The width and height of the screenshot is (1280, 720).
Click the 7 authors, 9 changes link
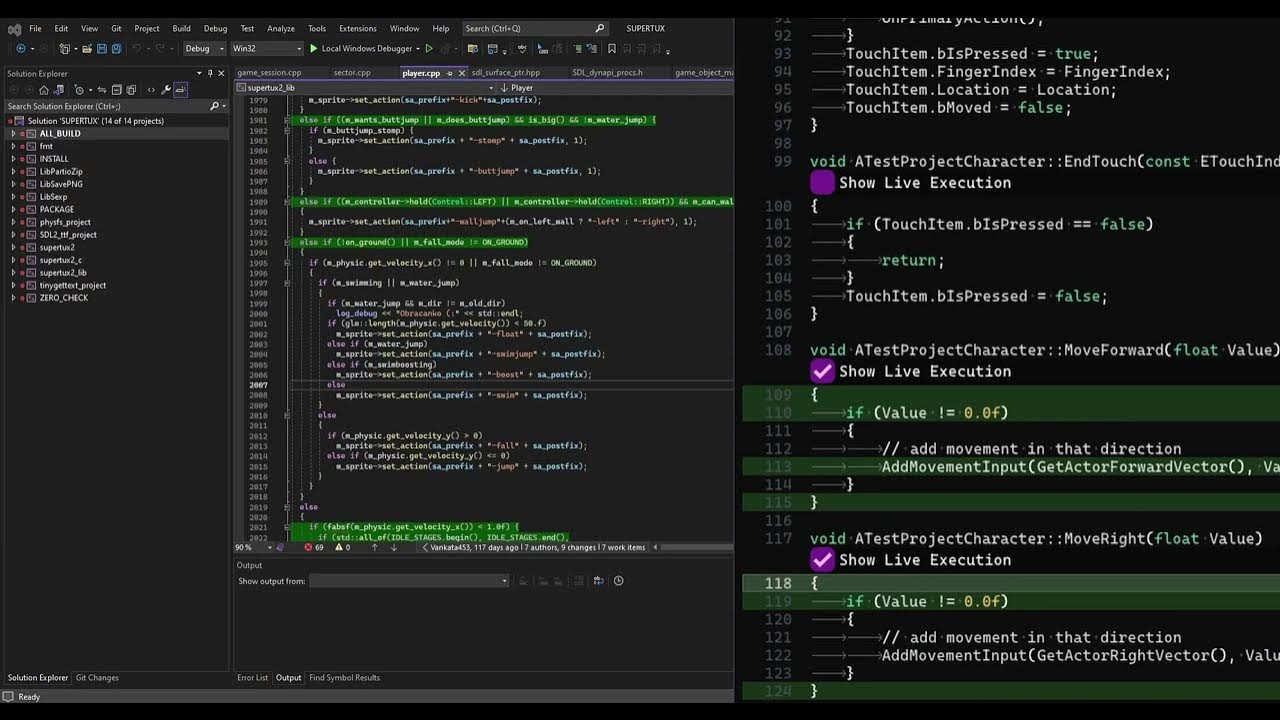(560, 547)
